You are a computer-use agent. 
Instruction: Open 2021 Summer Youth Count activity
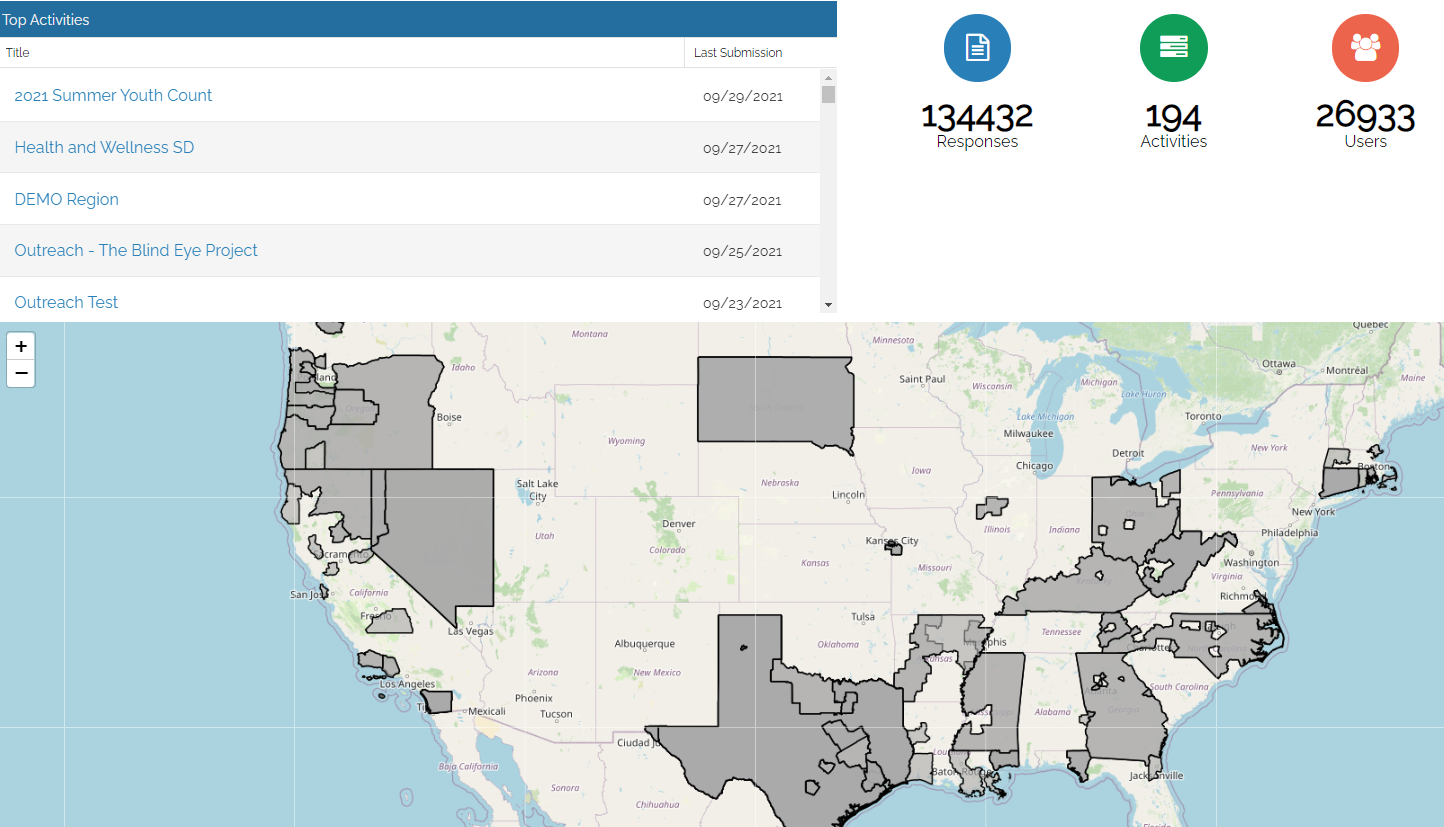point(113,96)
